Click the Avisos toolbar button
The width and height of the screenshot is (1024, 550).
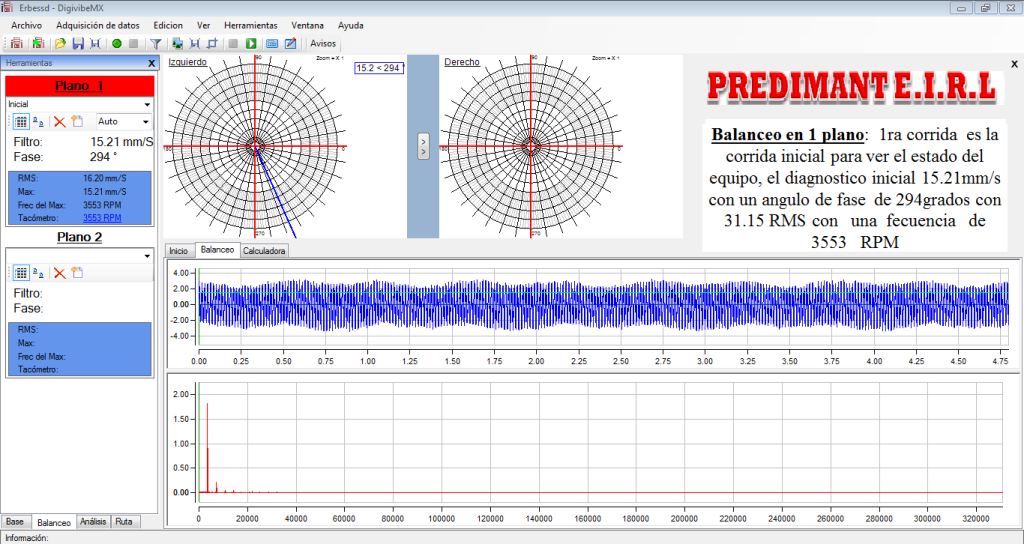[x=323, y=44]
